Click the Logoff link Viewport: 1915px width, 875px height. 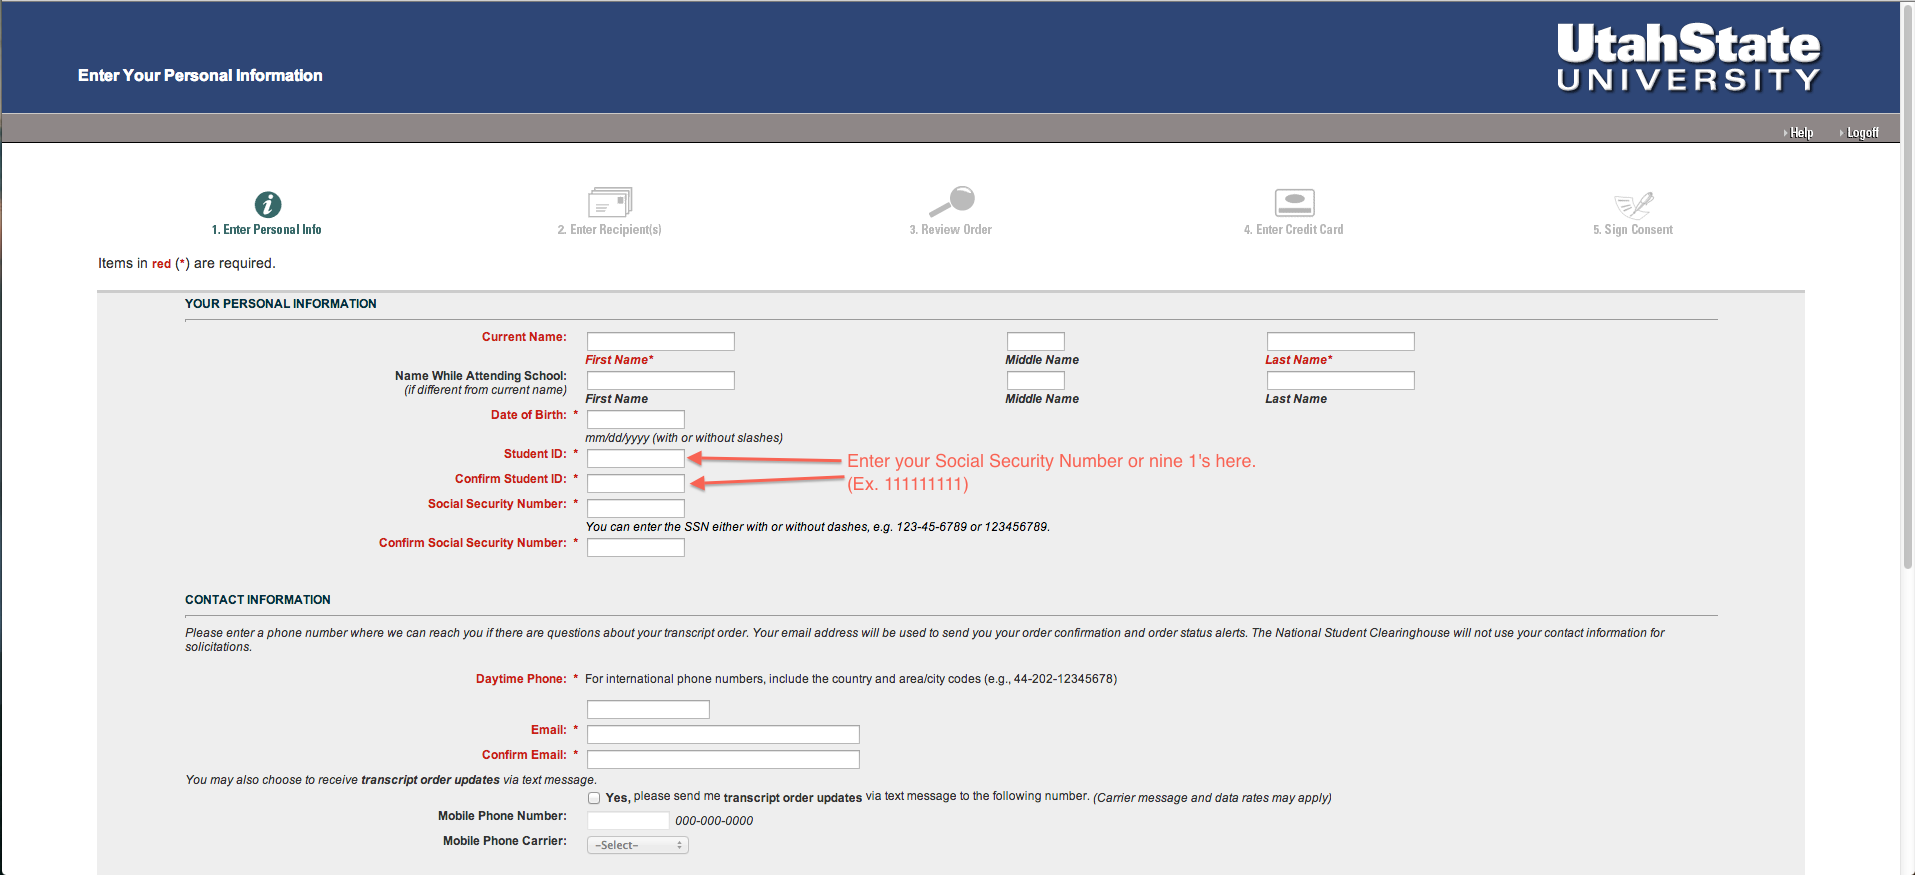(1862, 133)
